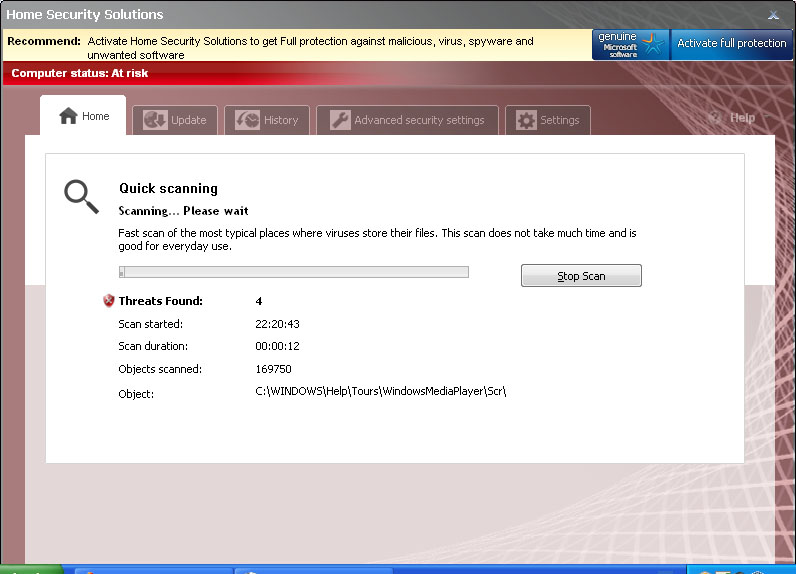Image resolution: width=796 pixels, height=574 pixels.
Task: Expand the dropdown arrow beside Help
Action: click(x=767, y=118)
